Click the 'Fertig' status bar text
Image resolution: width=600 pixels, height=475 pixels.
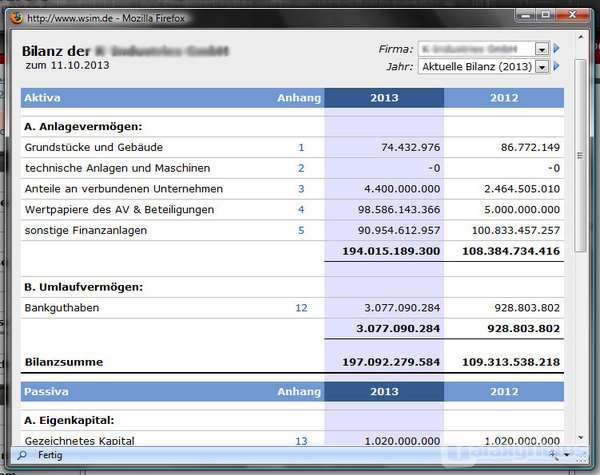pyautogui.click(x=50, y=455)
